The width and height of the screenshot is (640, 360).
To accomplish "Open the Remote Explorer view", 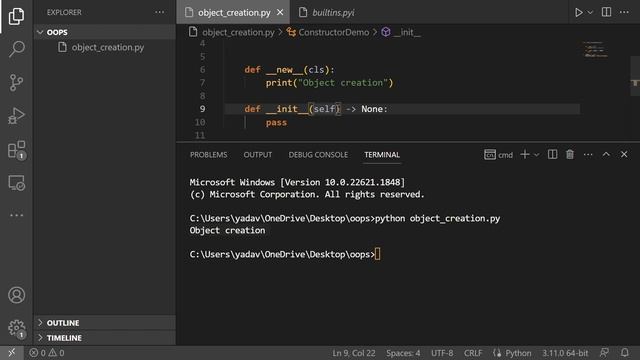I will click(16, 182).
